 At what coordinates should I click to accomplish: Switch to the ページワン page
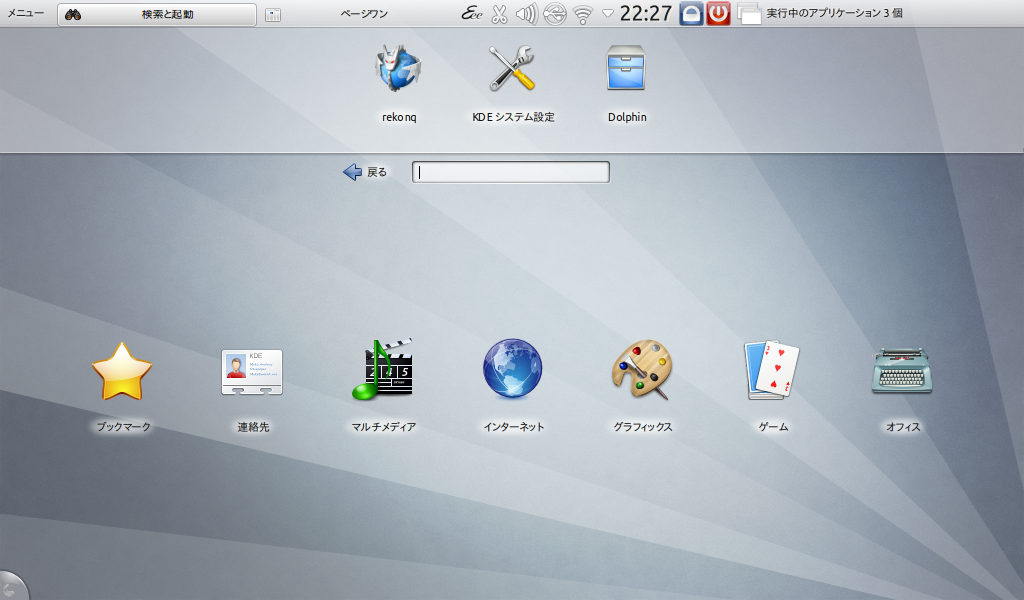tap(364, 14)
